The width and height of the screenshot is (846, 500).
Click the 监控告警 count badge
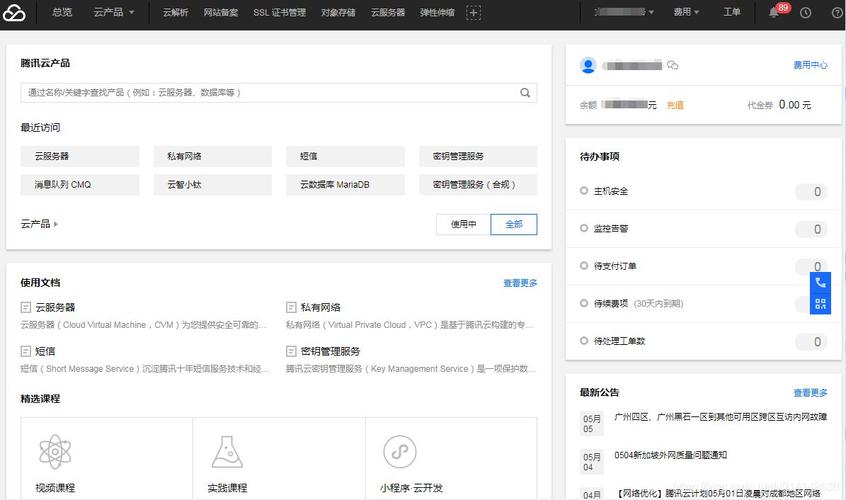tap(811, 229)
